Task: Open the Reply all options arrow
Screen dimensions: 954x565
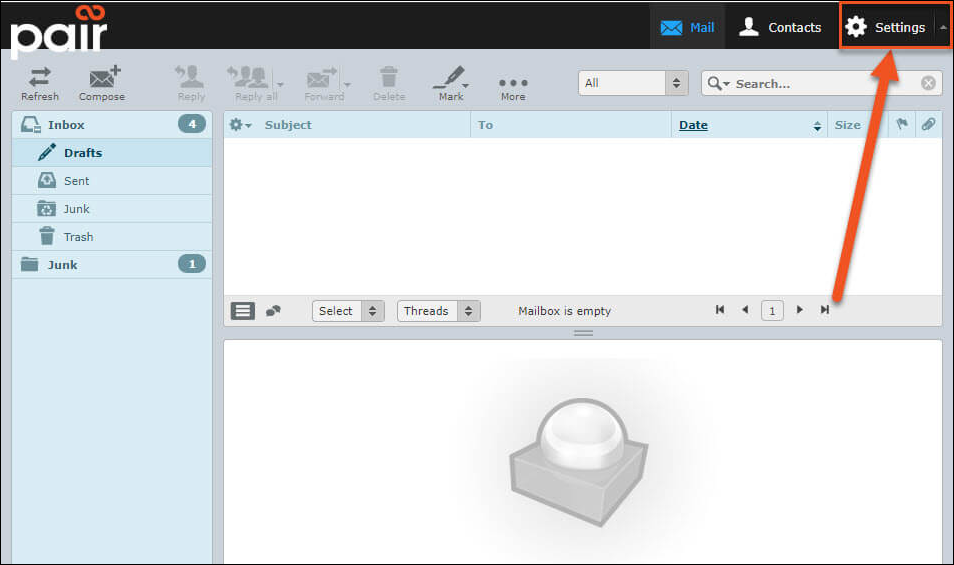Action: point(280,84)
